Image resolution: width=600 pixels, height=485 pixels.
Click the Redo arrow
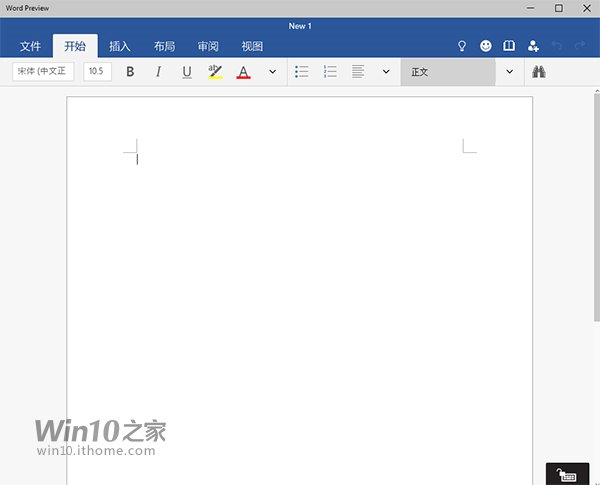(x=580, y=46)
